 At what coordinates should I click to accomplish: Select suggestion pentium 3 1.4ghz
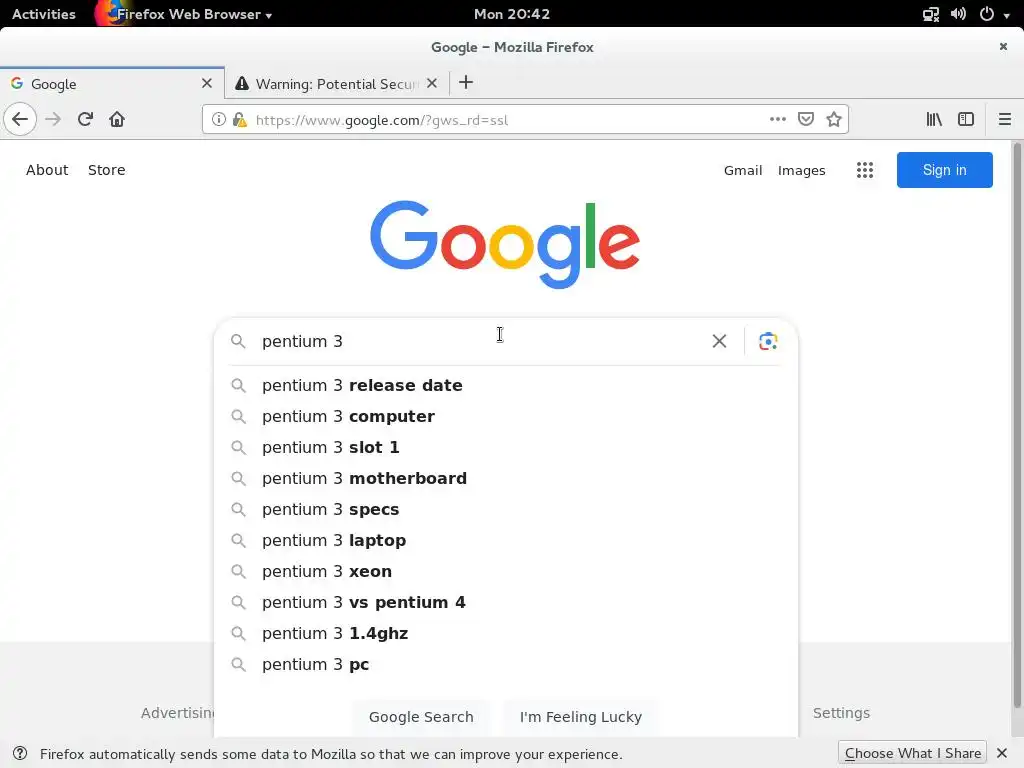(506, 633)
